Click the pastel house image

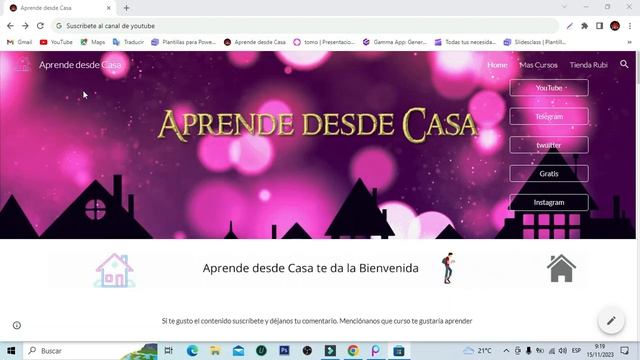[x=114, y=270]
